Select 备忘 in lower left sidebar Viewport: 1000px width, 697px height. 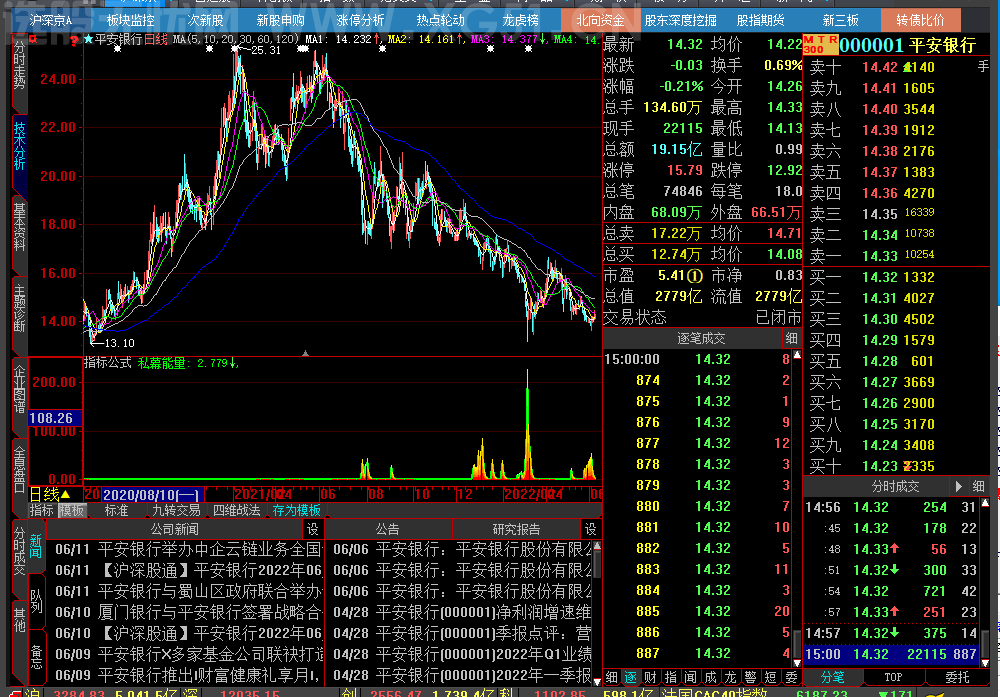click(x=36, y=657)
